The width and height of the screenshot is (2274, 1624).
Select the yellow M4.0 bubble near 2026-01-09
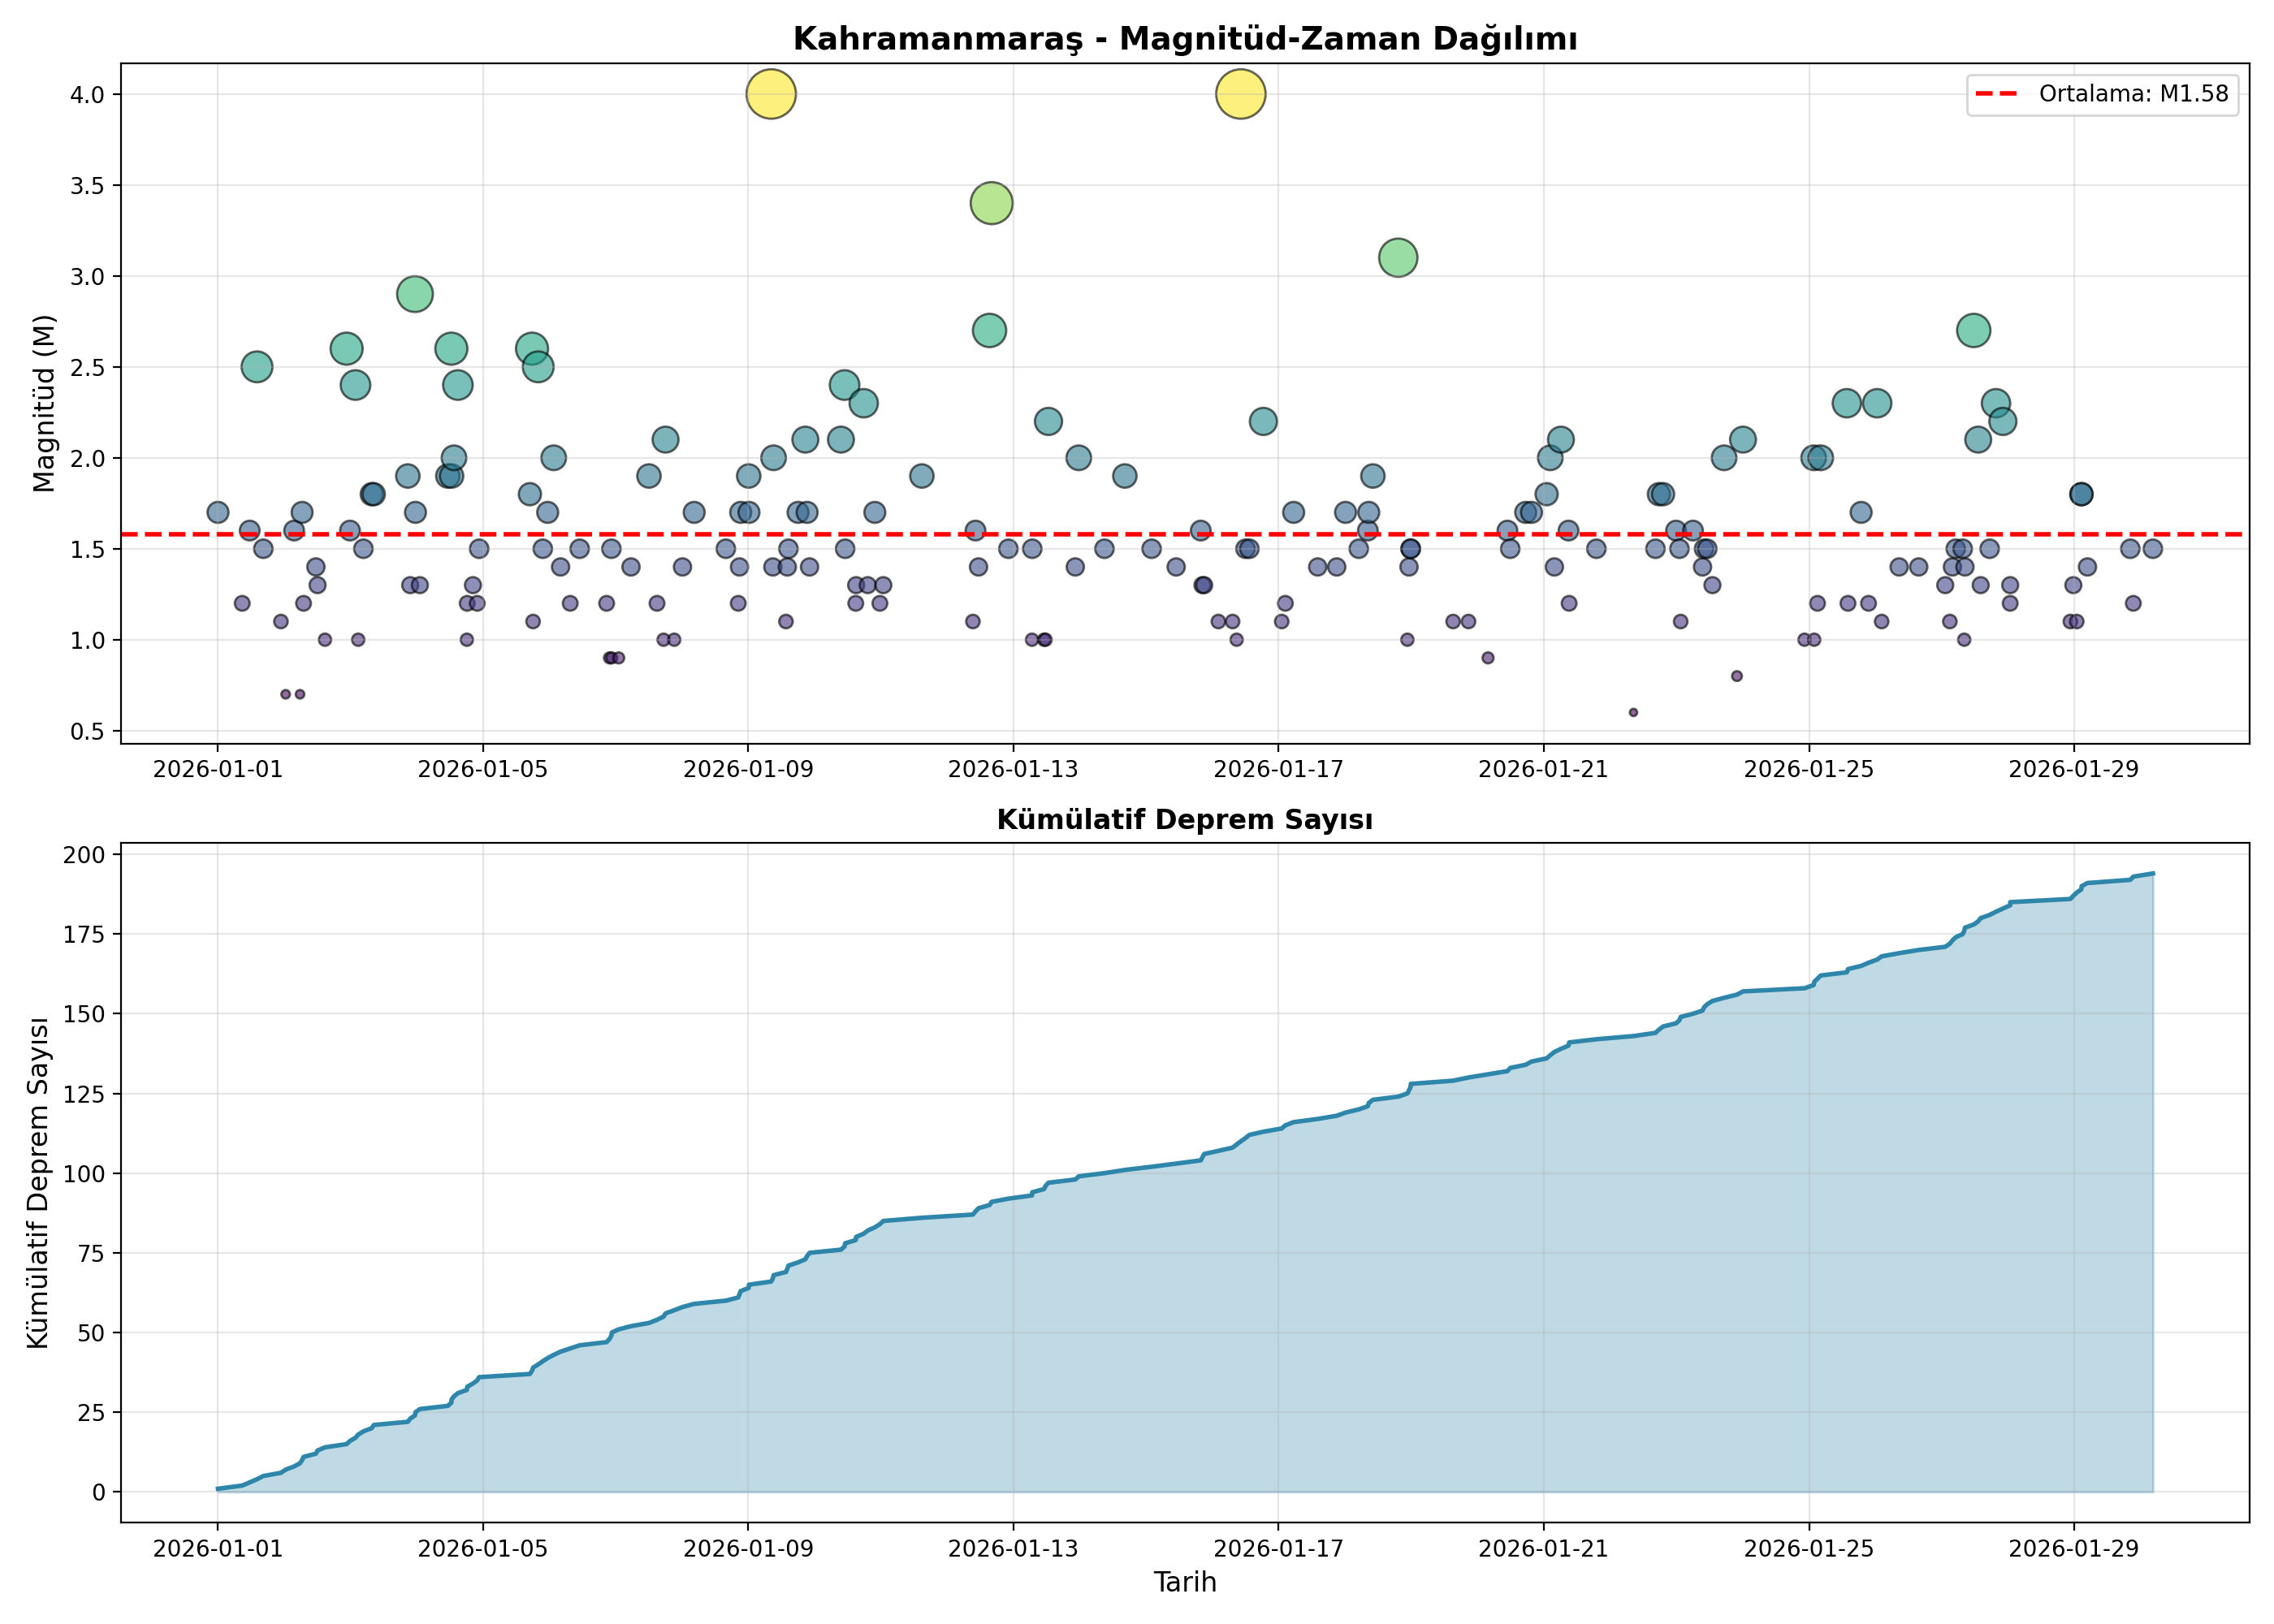[x=771, y=95]
